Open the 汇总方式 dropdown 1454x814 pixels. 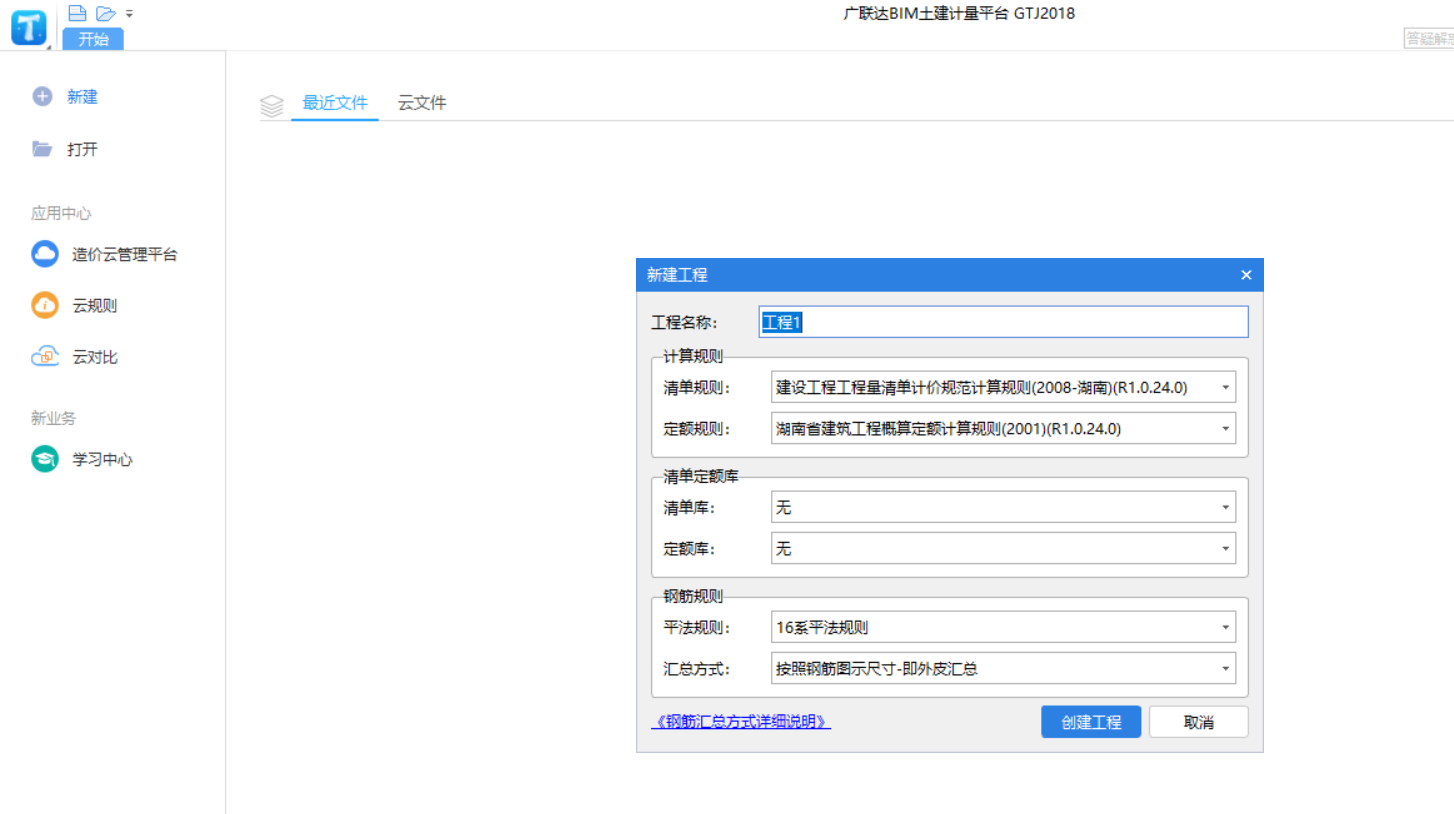[x=1004, y=668]
